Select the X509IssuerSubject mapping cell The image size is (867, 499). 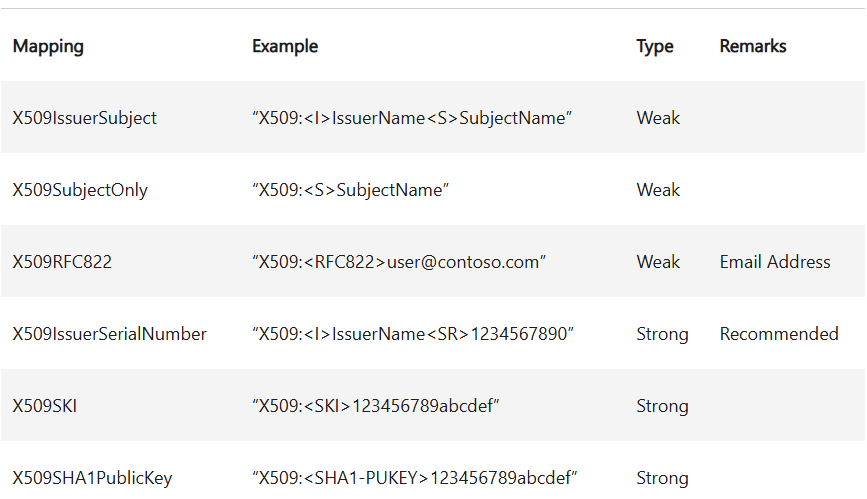coord(85,118)
